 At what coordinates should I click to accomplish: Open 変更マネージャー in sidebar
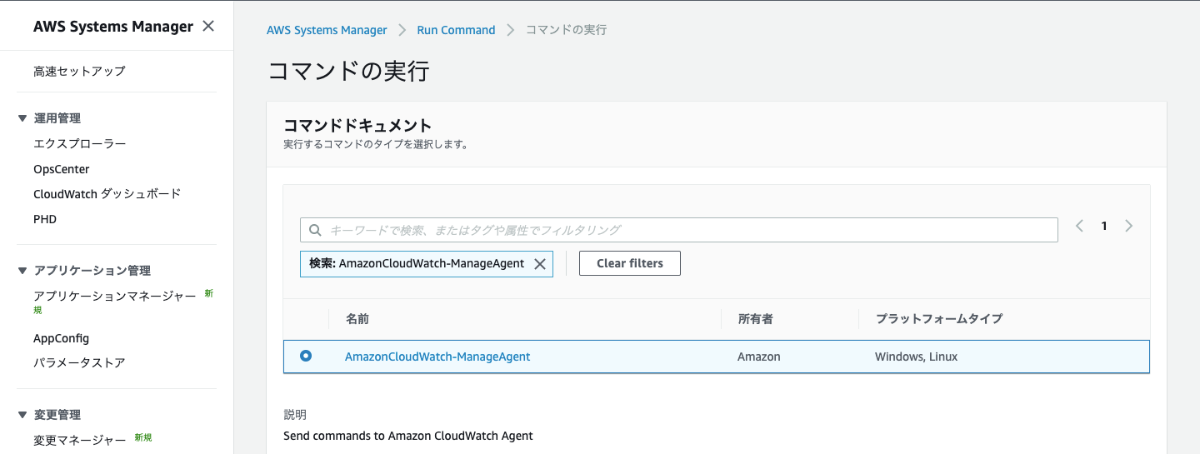point(79,440)
